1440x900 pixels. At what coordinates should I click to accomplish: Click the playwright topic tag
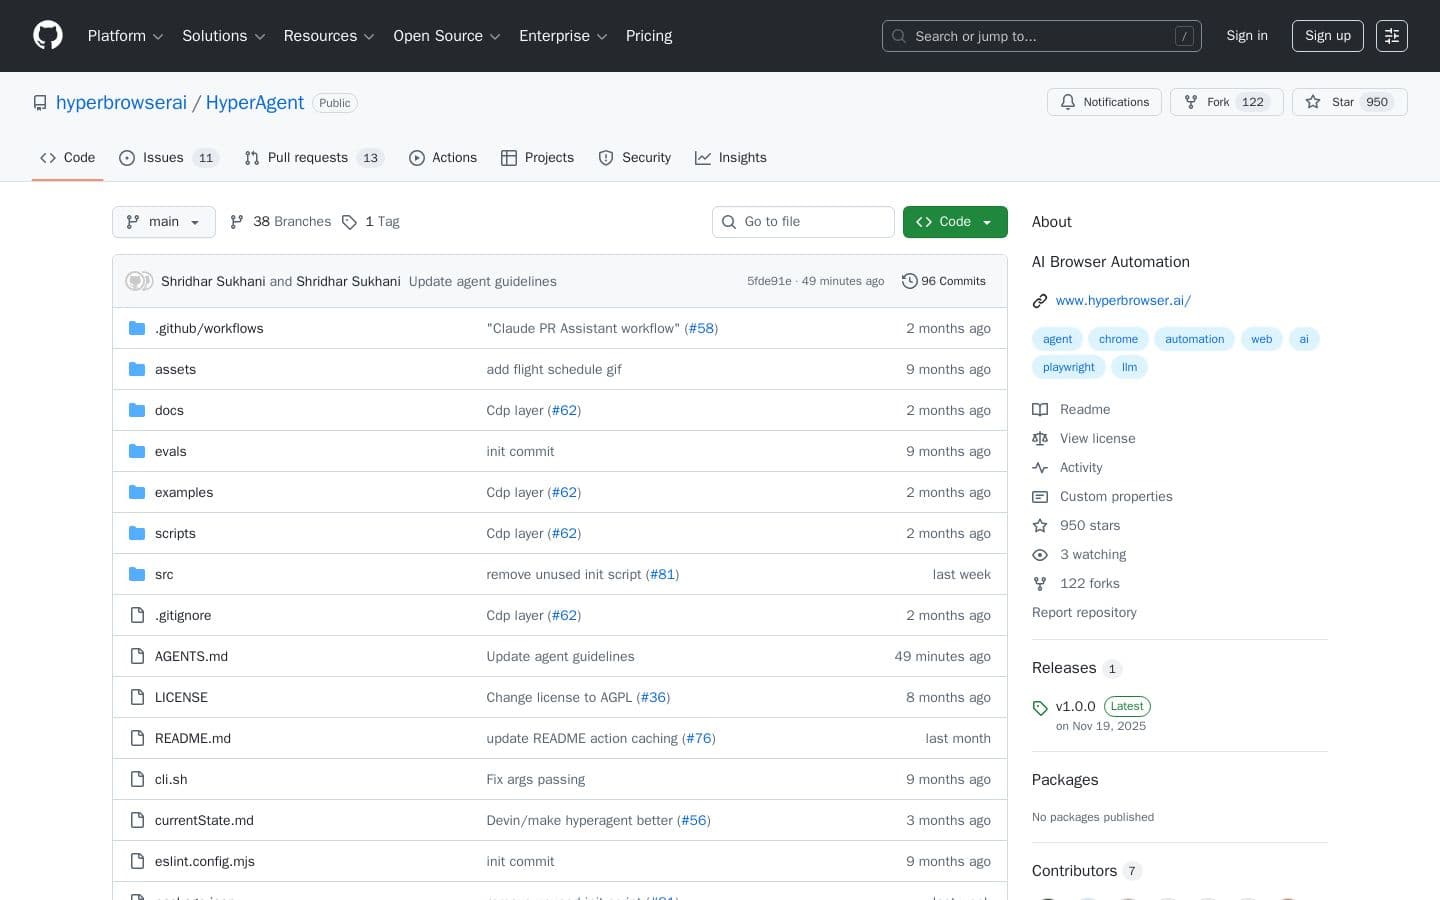1068,367
